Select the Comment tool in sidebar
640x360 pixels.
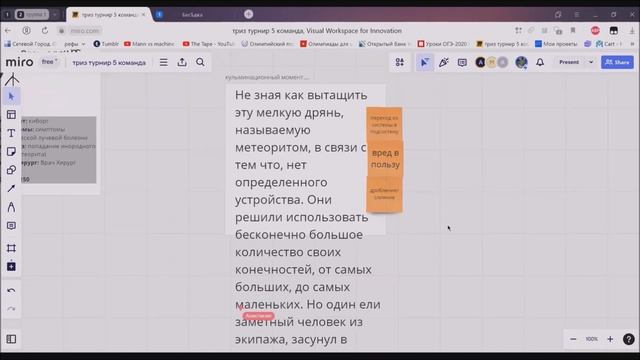pos(11,225)
